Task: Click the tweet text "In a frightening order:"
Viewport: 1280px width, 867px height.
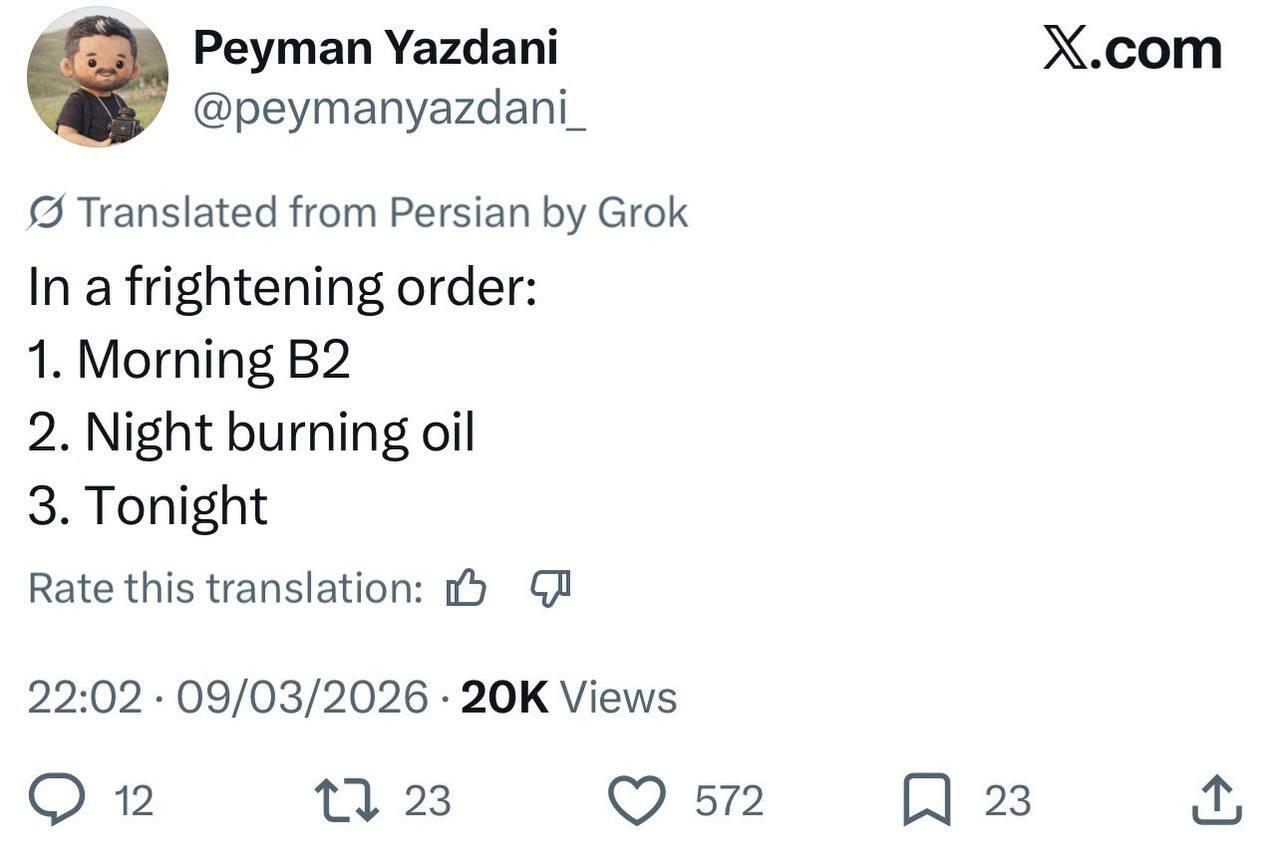Action: 283,287
